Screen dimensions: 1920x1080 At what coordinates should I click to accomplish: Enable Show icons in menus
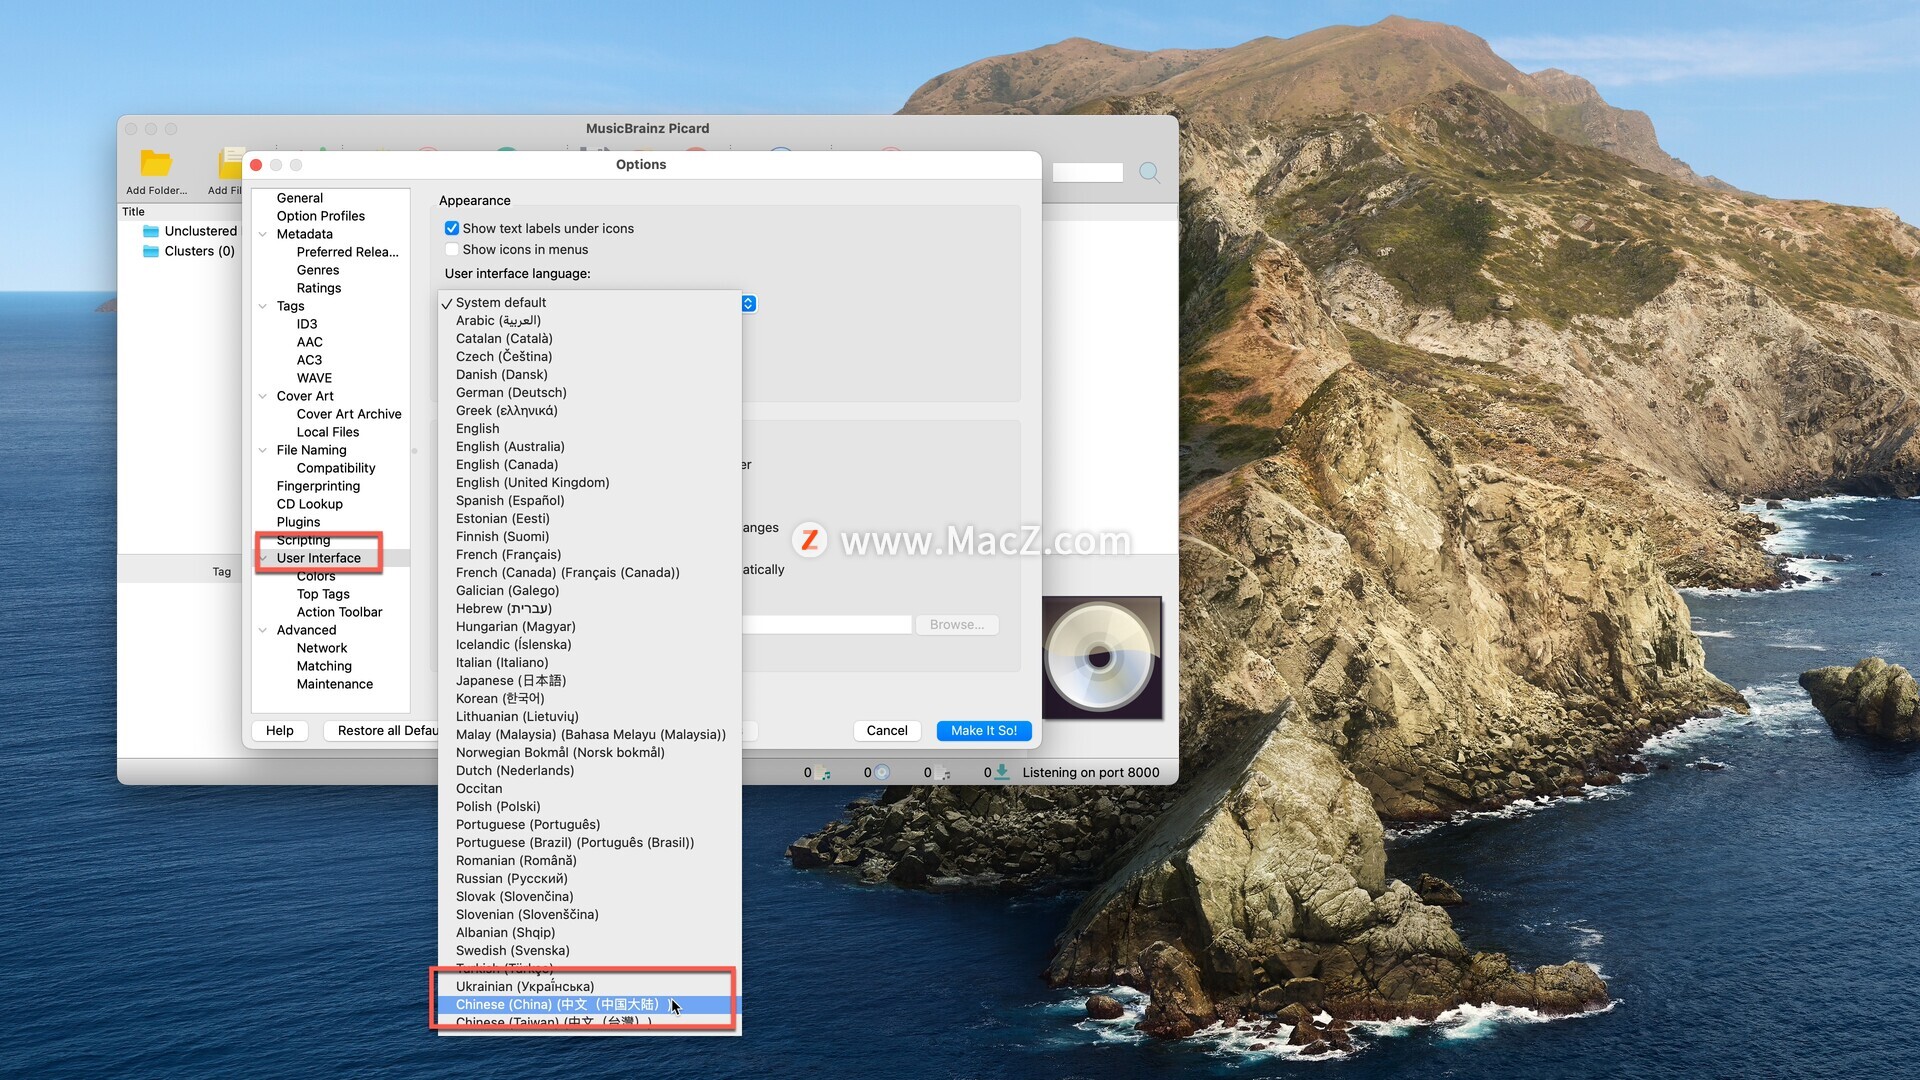pos(452,249)
